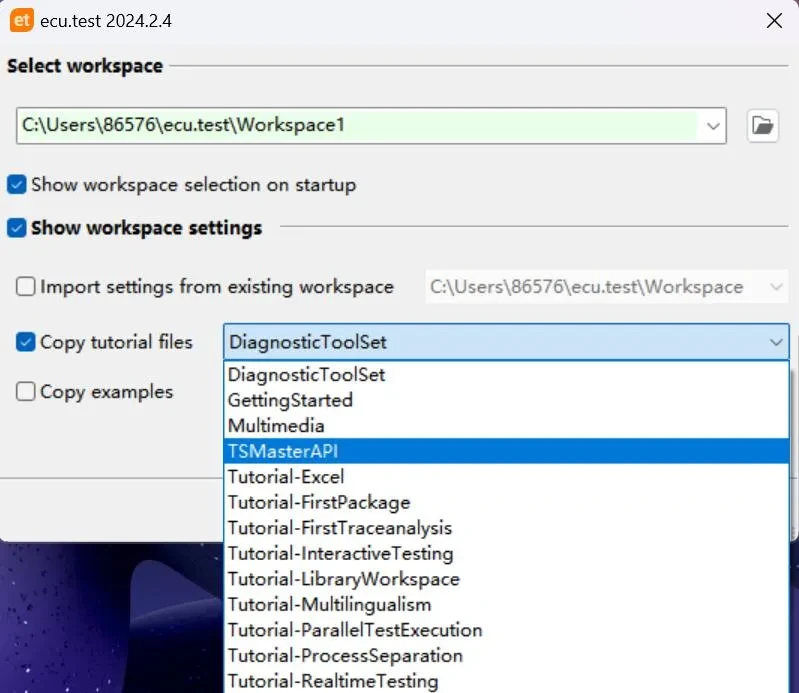799x693 pixels.
Task: Uncheck Show workspace settings checkbox
Action: click(17, 228)
